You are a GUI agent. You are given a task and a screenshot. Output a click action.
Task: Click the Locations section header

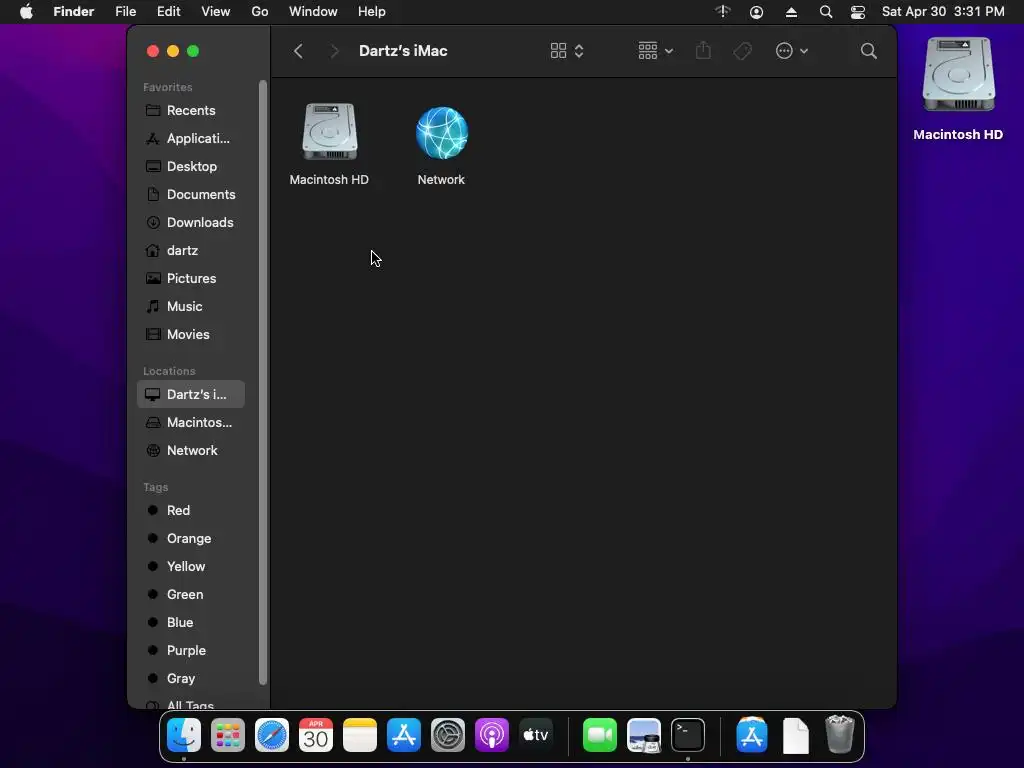(x=169, y=371)
